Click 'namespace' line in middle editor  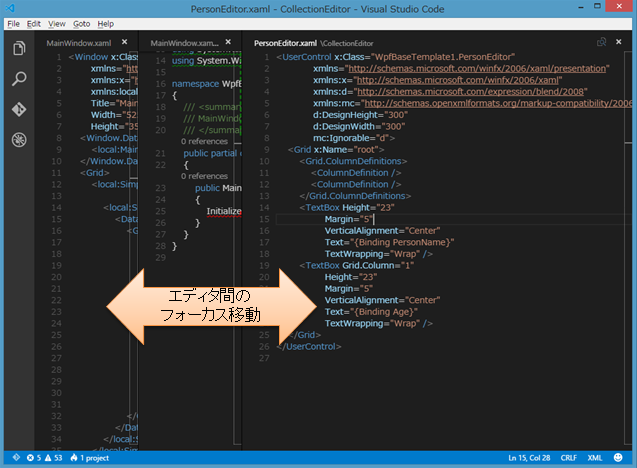206,84
